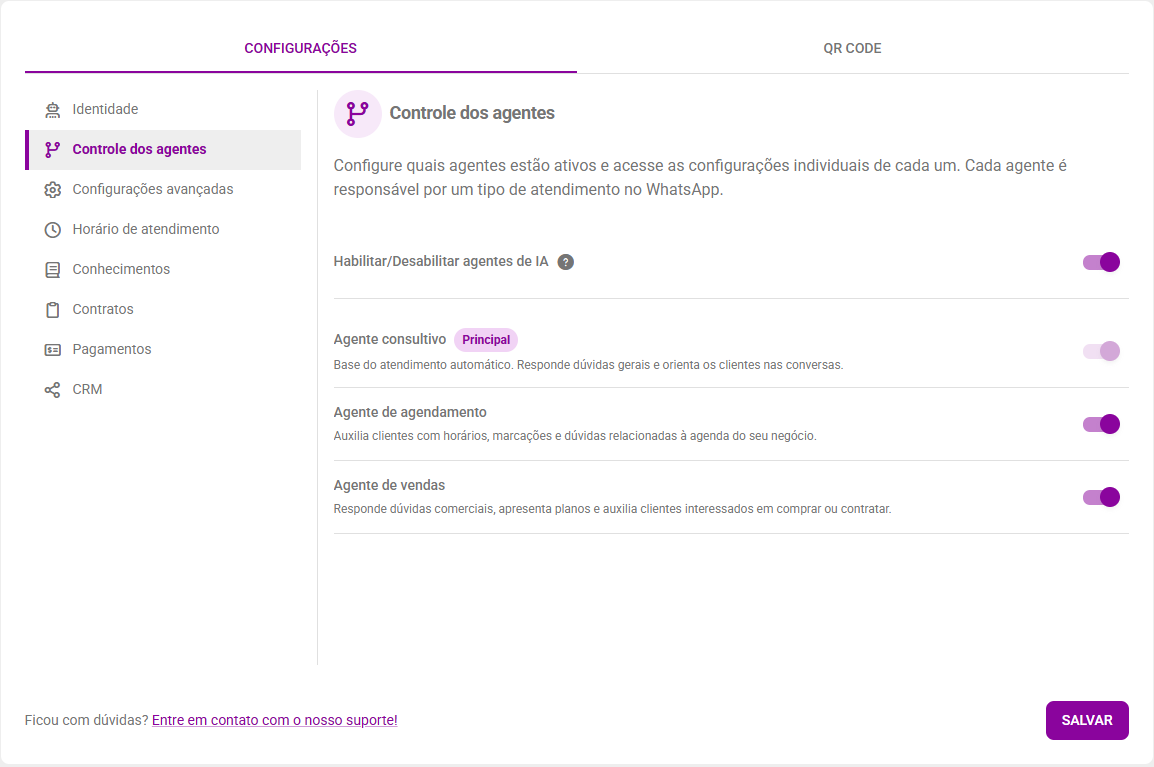Click the help question-mark icon beside agentes de IA
The height and width of the screenshot is (767, 1154).
click(565, 262)
